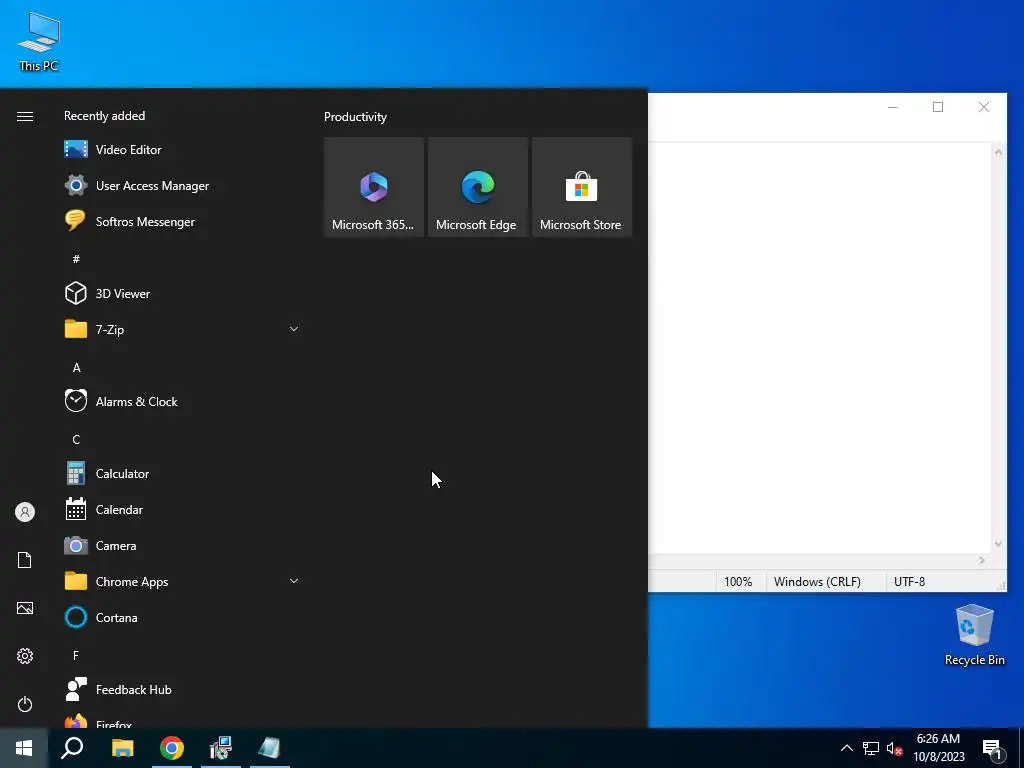Viewport: 1024px width, 768px height.
Task: Open Video Editor from Recently added
Action: [x=181, y=150]
